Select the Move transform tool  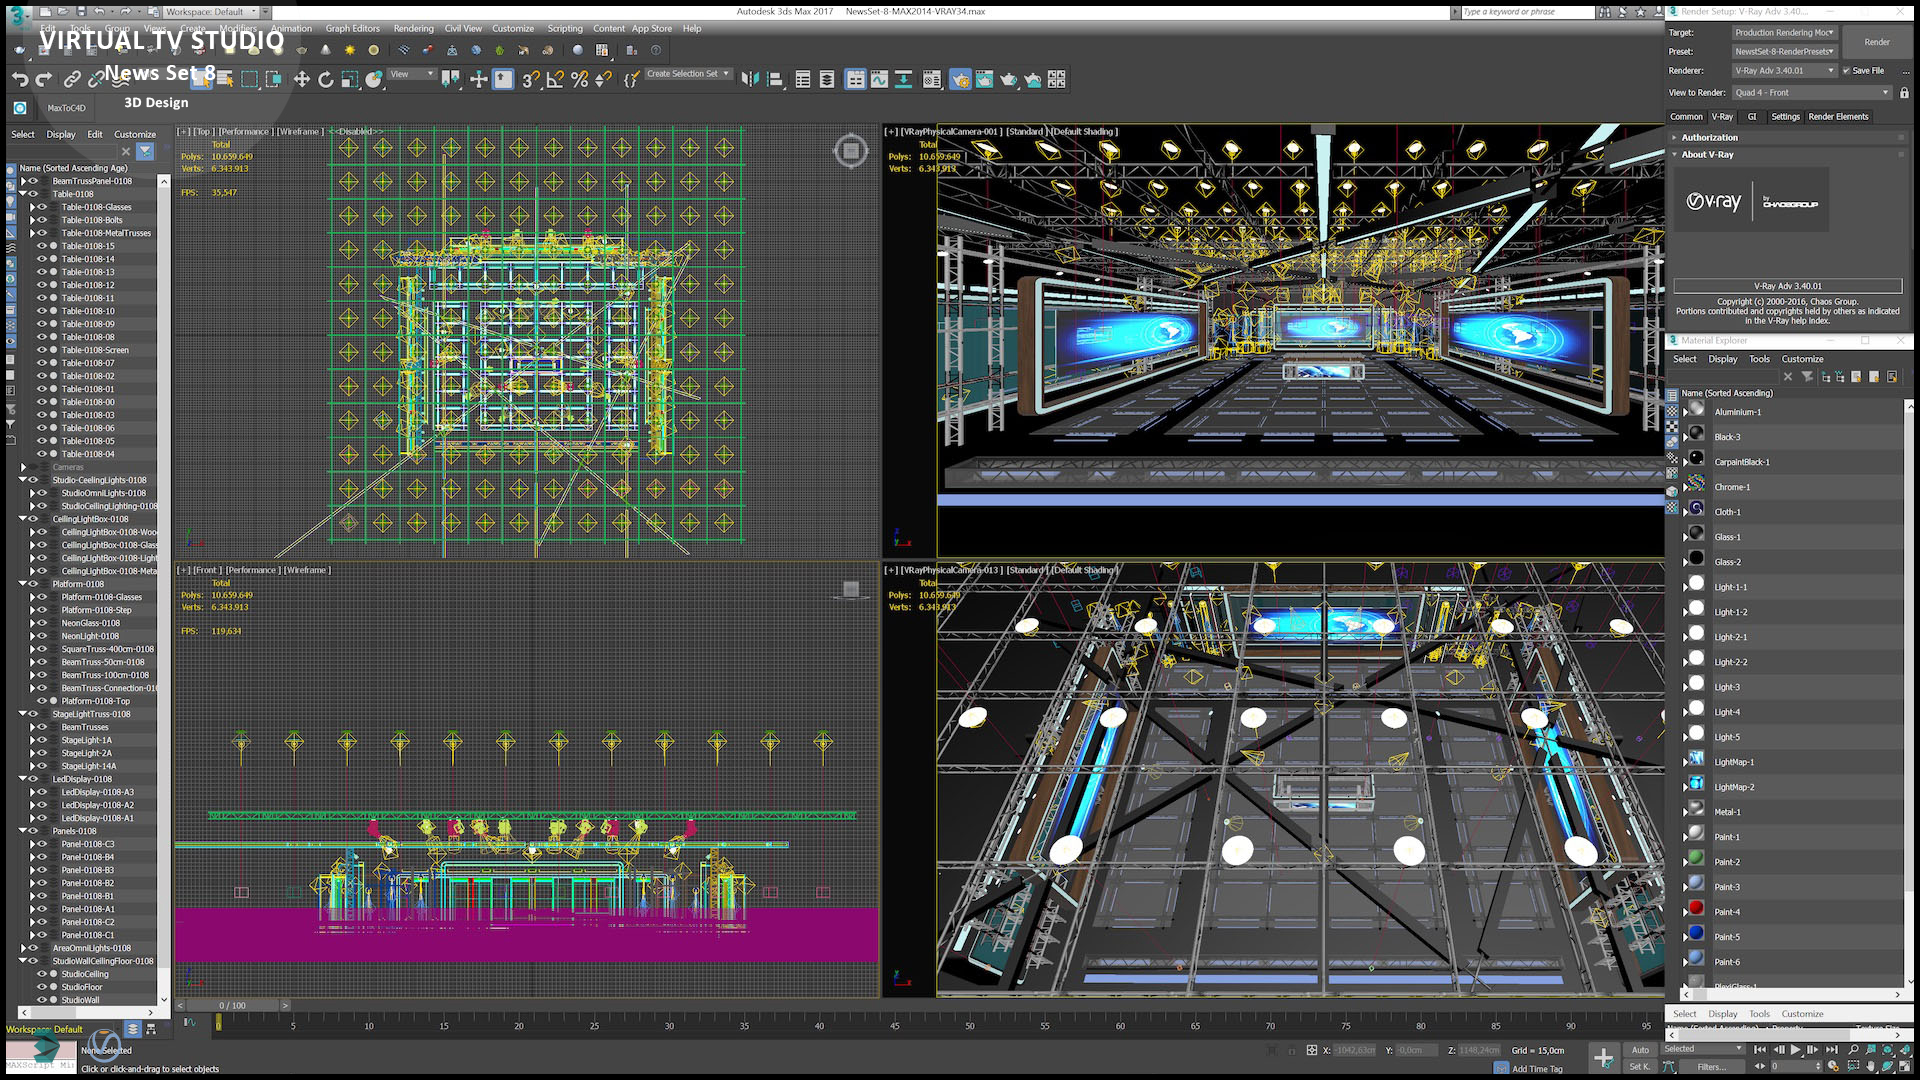click(x=301, y=80)
